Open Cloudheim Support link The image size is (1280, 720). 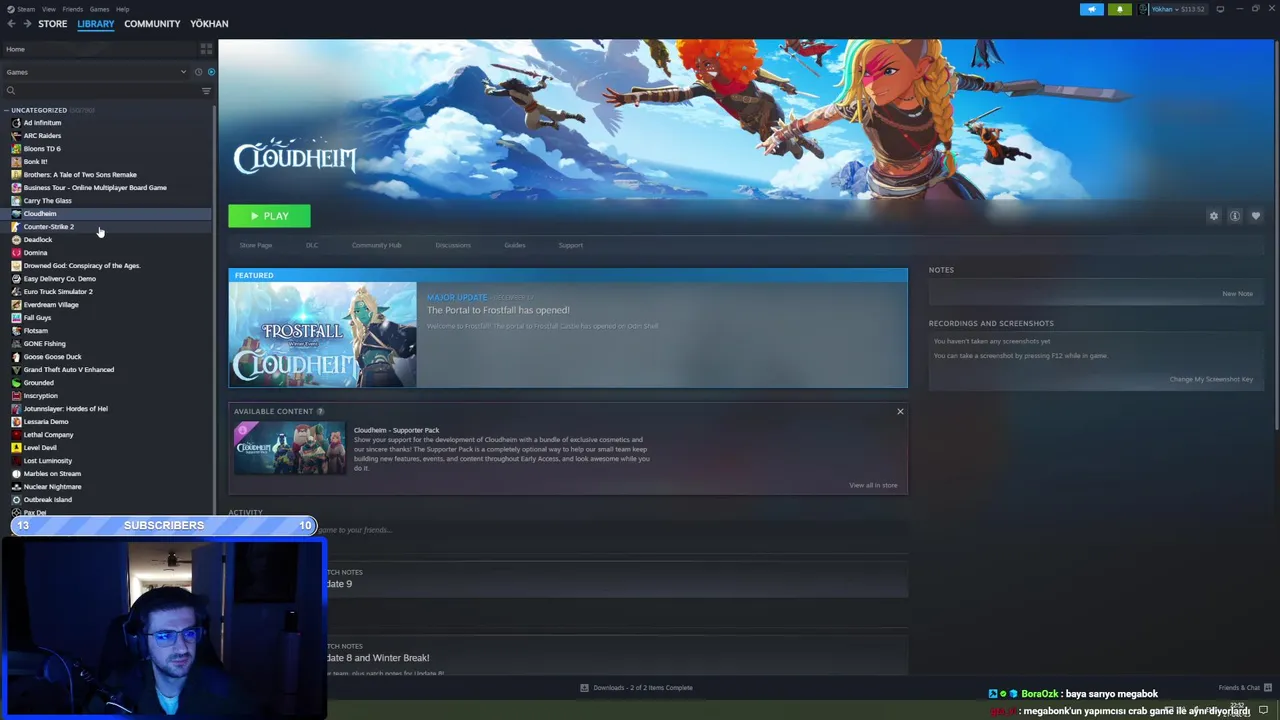click(x=570, y=245)
